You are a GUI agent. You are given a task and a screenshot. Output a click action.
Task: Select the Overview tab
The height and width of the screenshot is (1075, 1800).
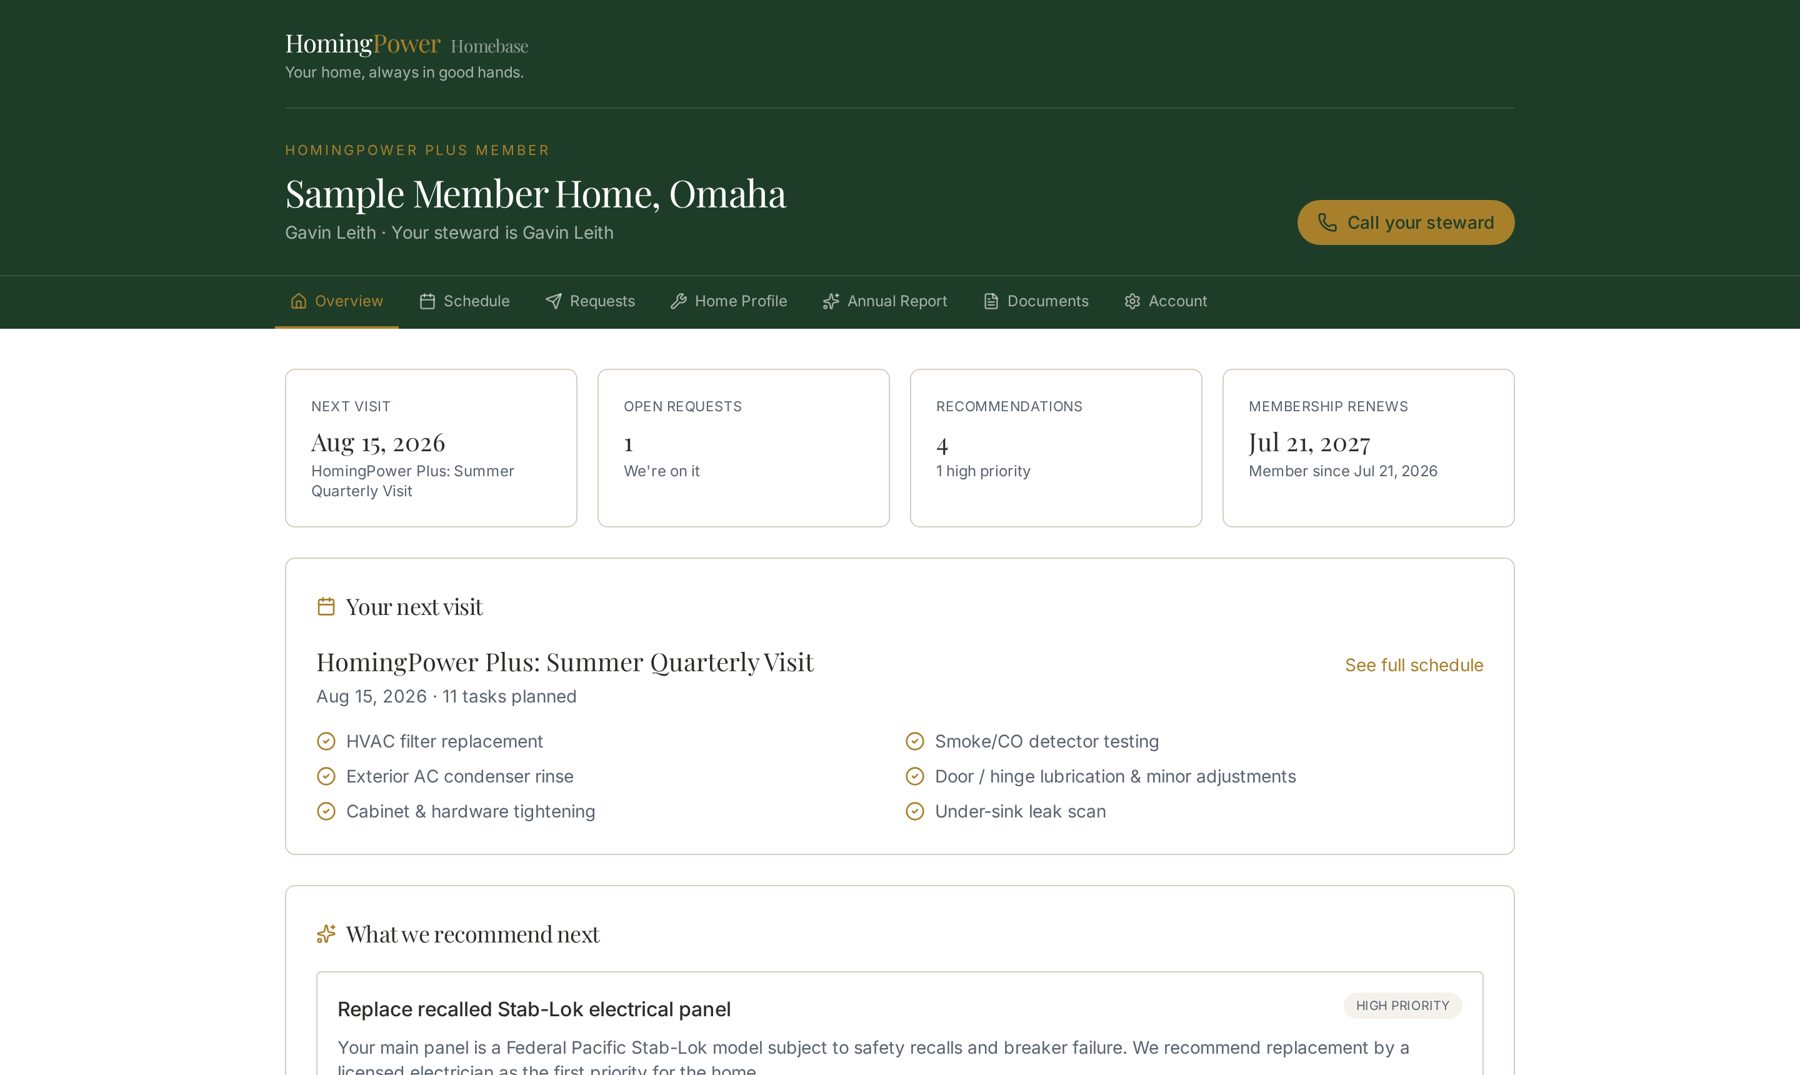[x=337, y=301]
